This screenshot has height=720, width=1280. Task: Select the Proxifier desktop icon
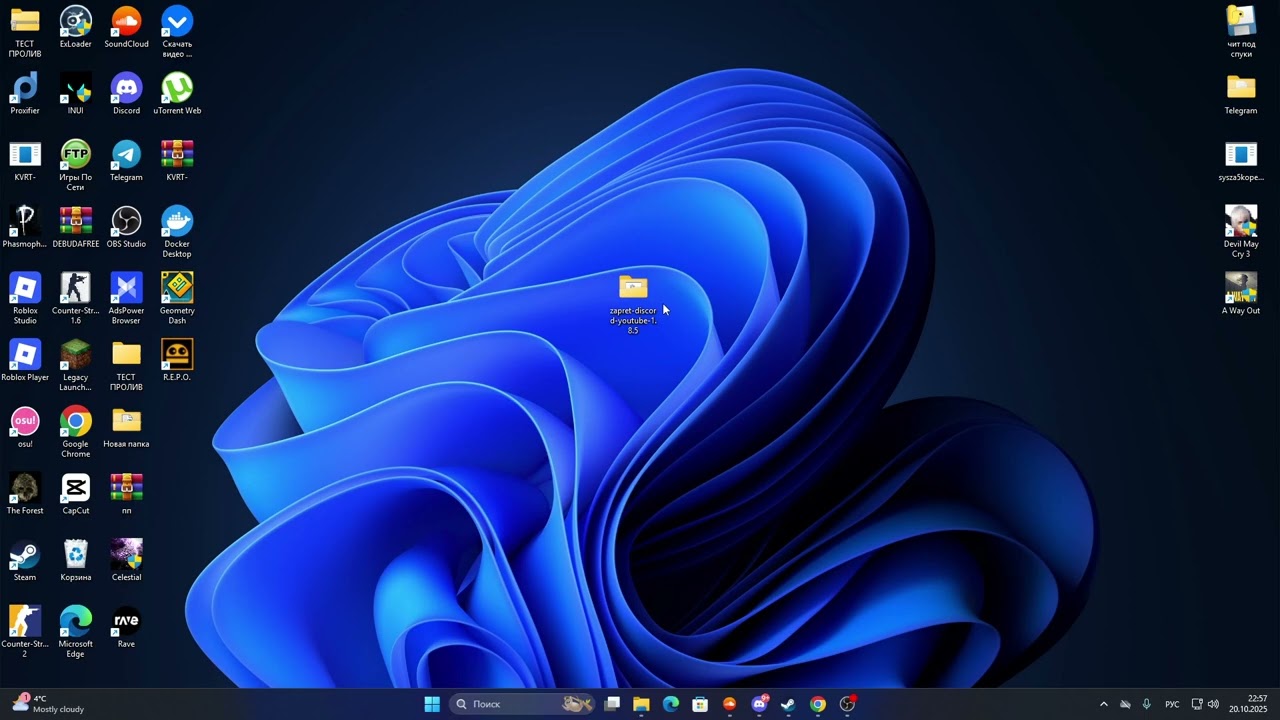tap(25, 94)
